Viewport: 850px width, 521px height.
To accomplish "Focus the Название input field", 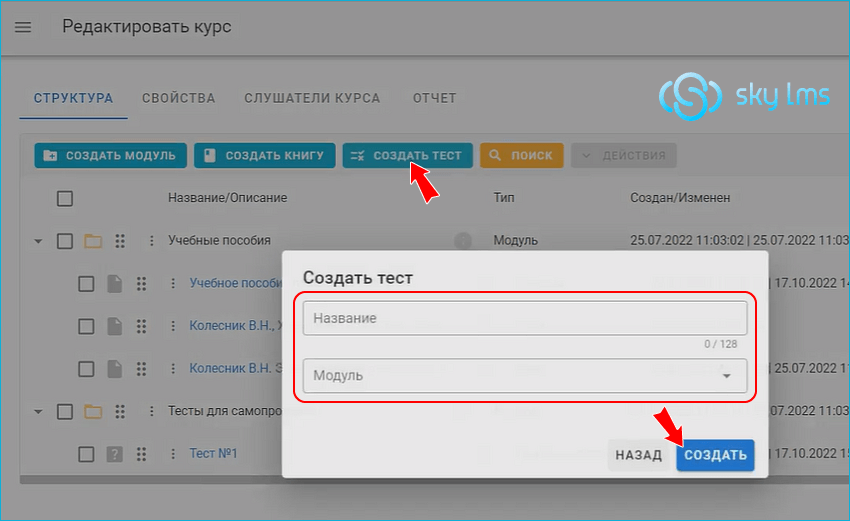I will [525, 318].
